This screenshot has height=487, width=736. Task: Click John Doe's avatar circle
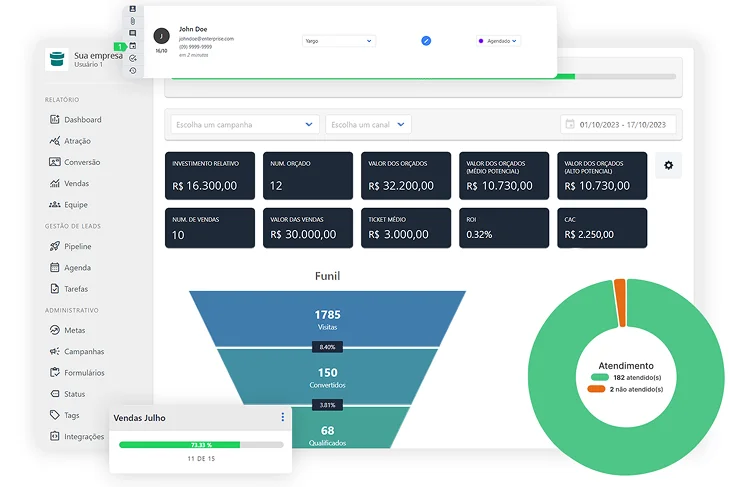(x=161, y=36)
